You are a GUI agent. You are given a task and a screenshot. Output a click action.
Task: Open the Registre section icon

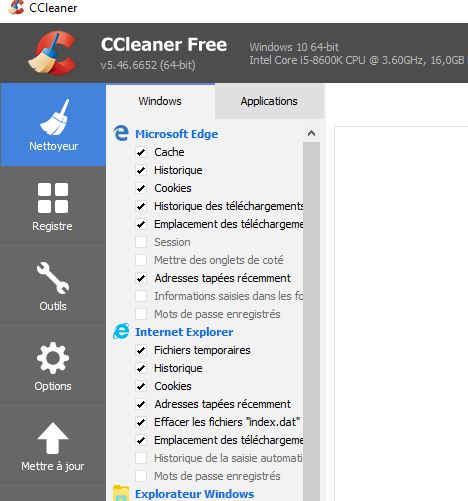(53, 198)
